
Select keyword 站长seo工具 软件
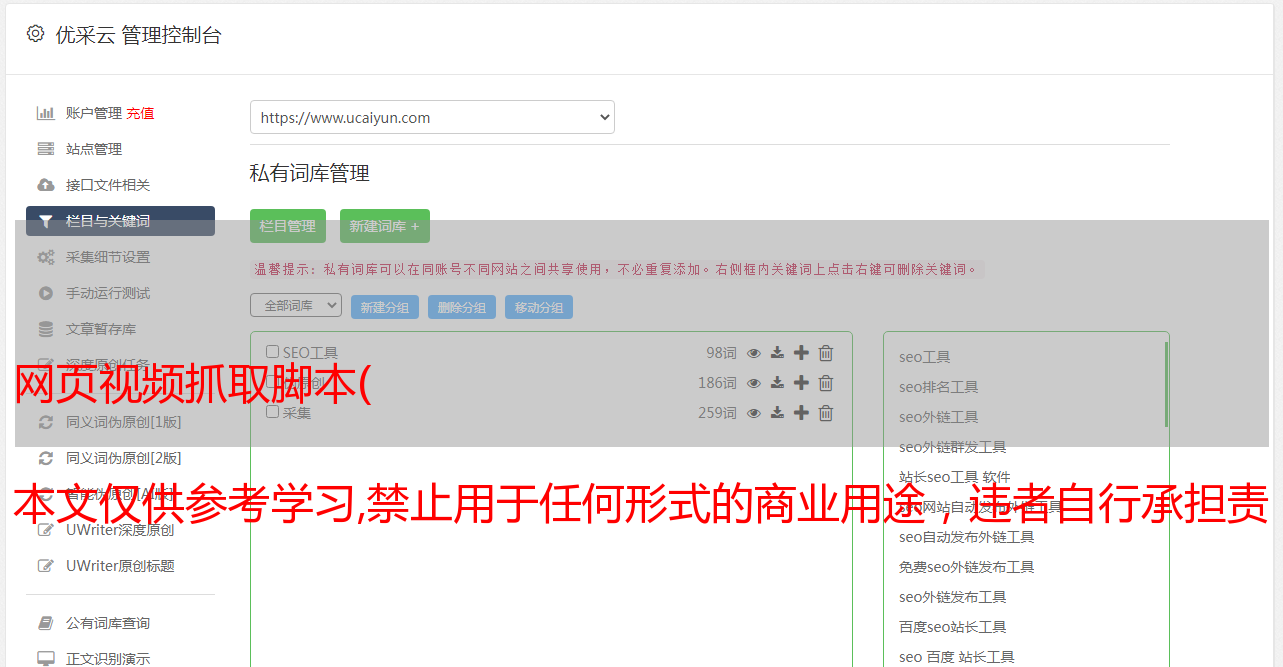click(954, 477)
